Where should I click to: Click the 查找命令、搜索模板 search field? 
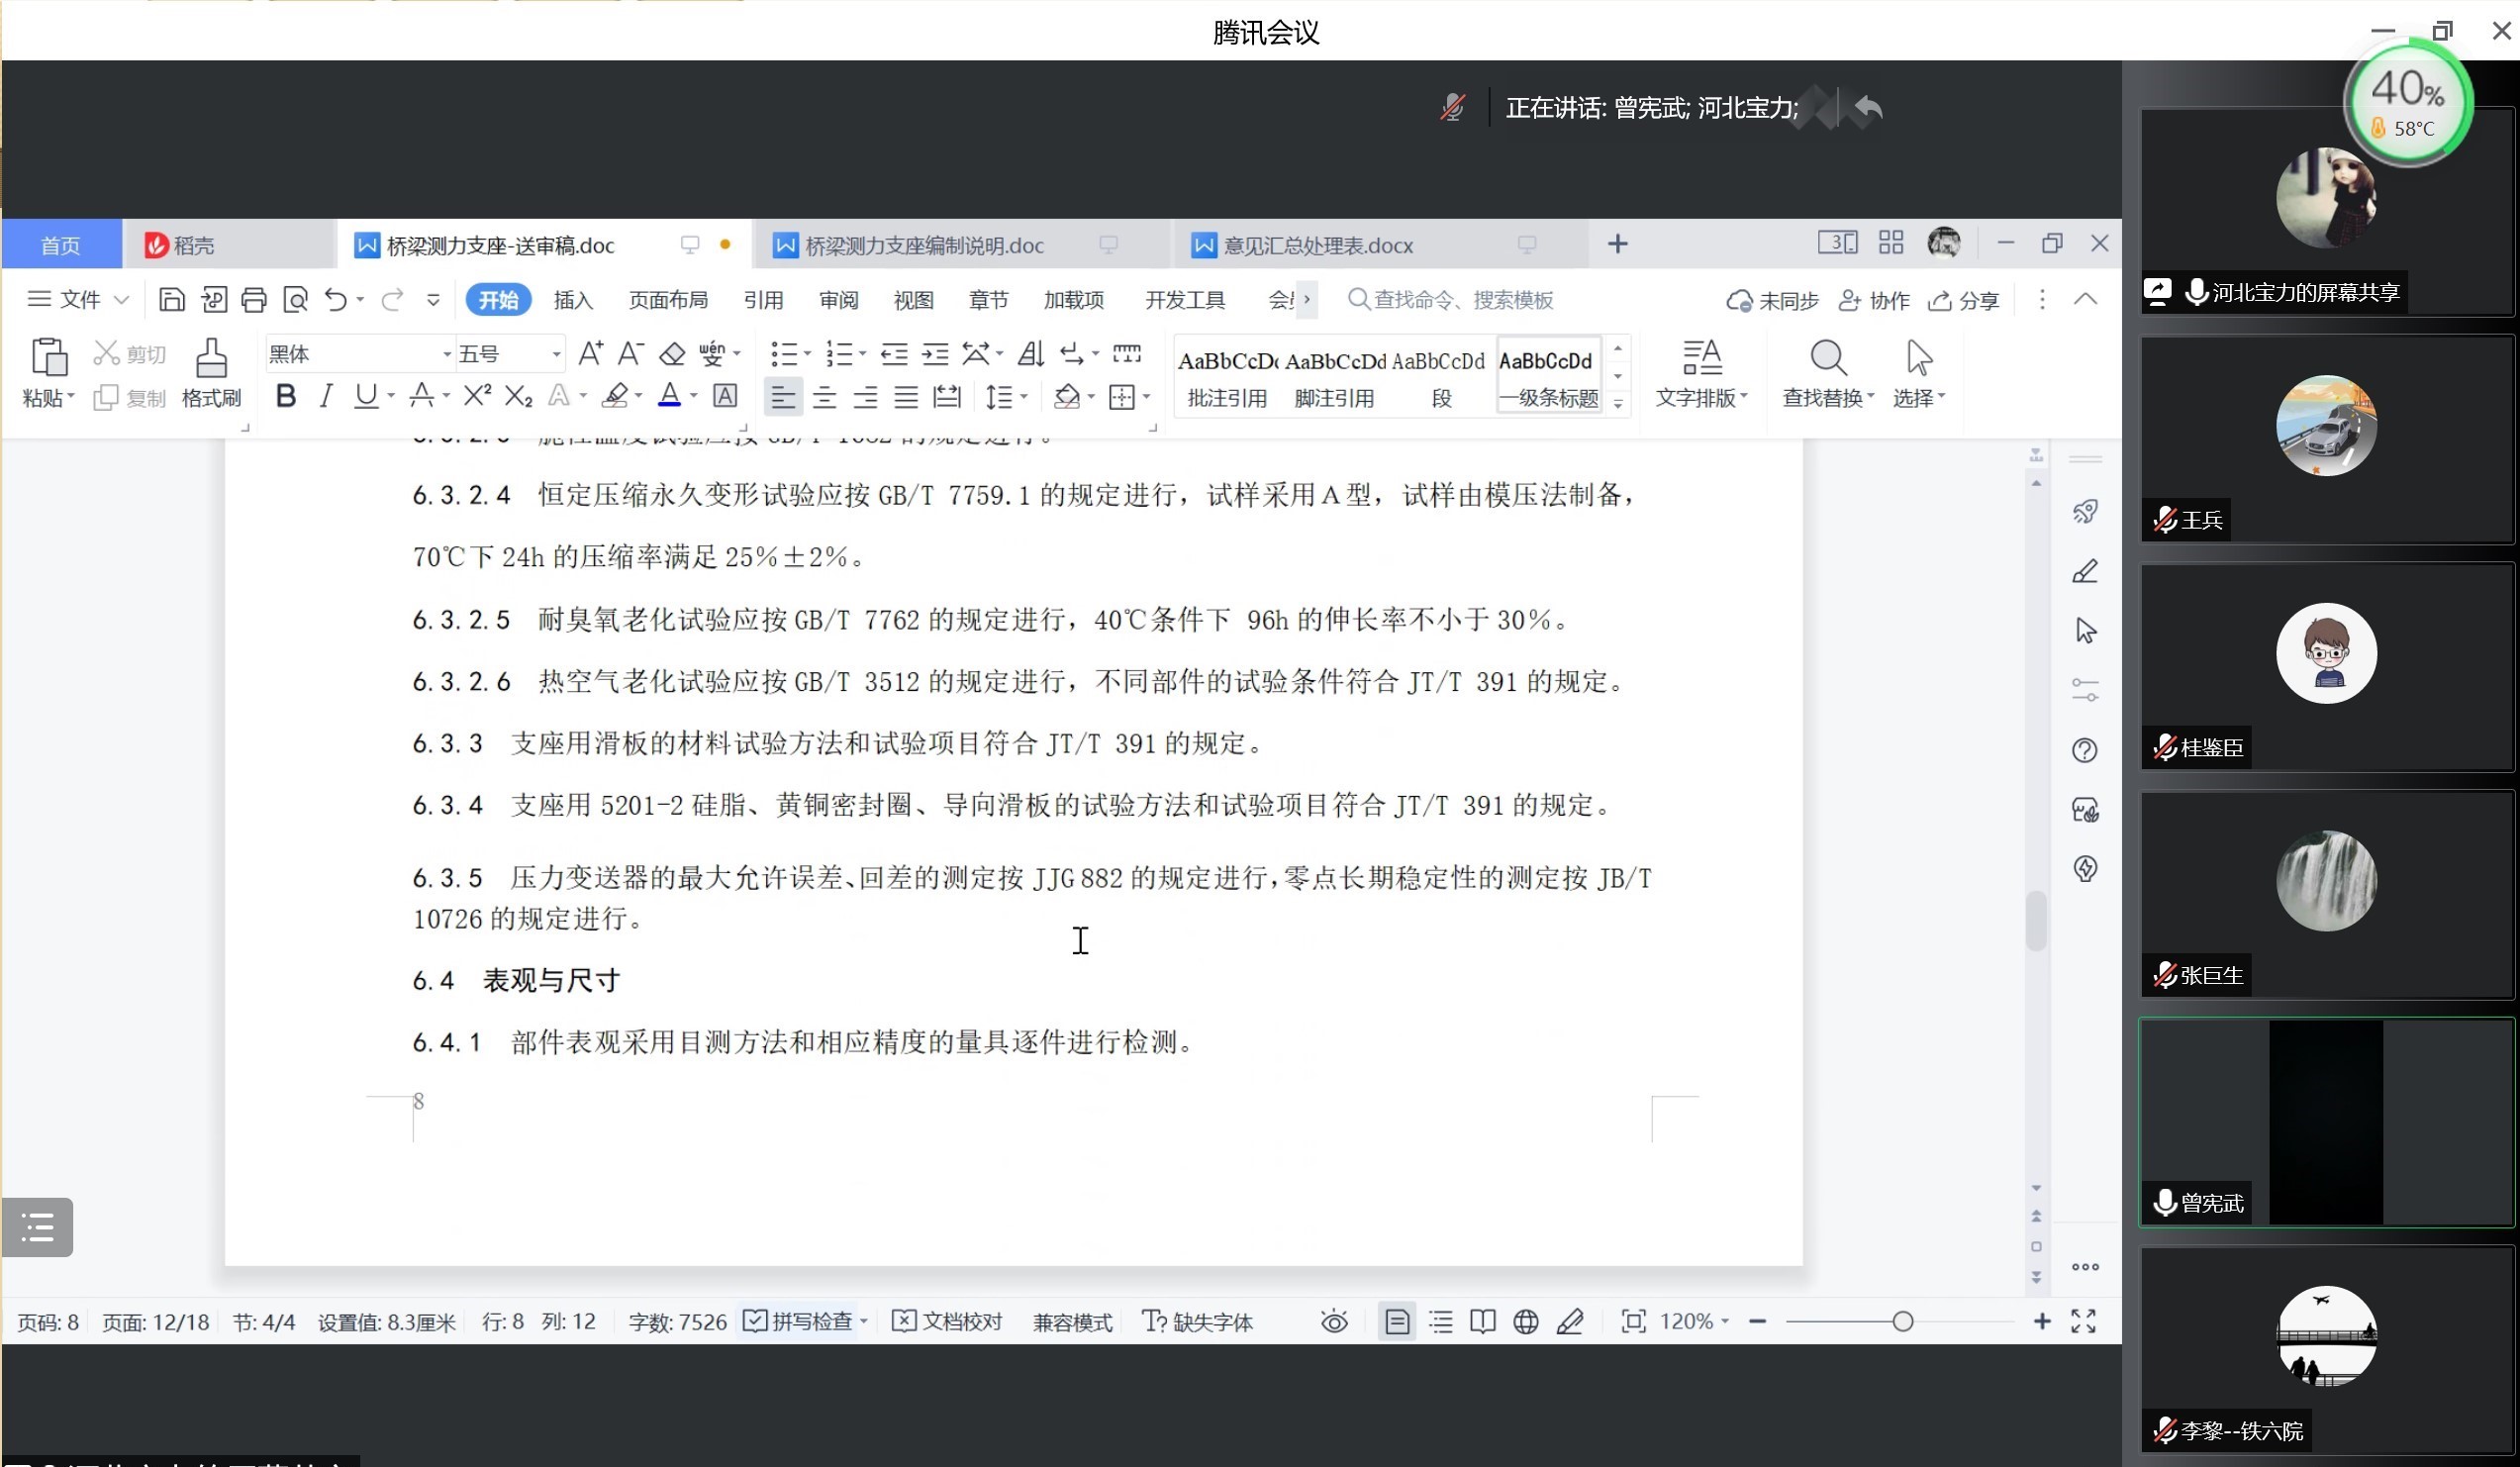[1450, 300]
